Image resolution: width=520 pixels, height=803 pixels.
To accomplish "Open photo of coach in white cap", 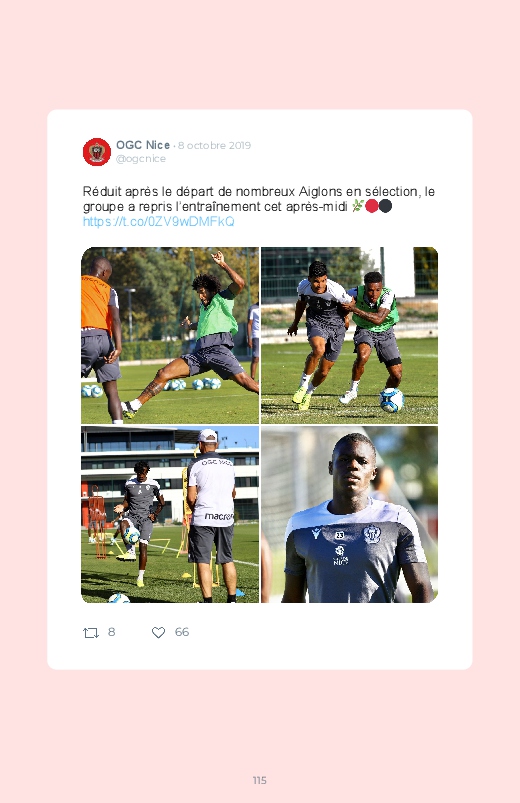I will (170, 514).
